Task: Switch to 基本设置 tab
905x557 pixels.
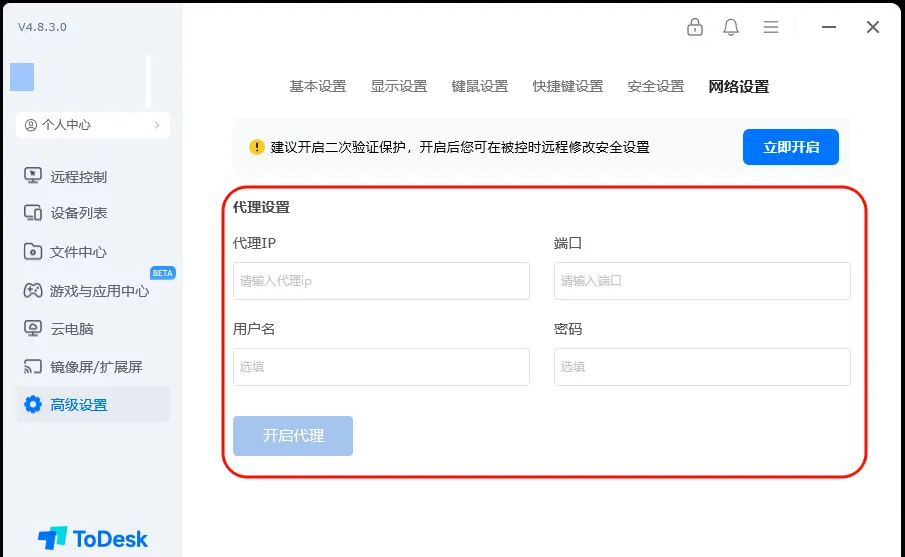Action: click(318, 87)
